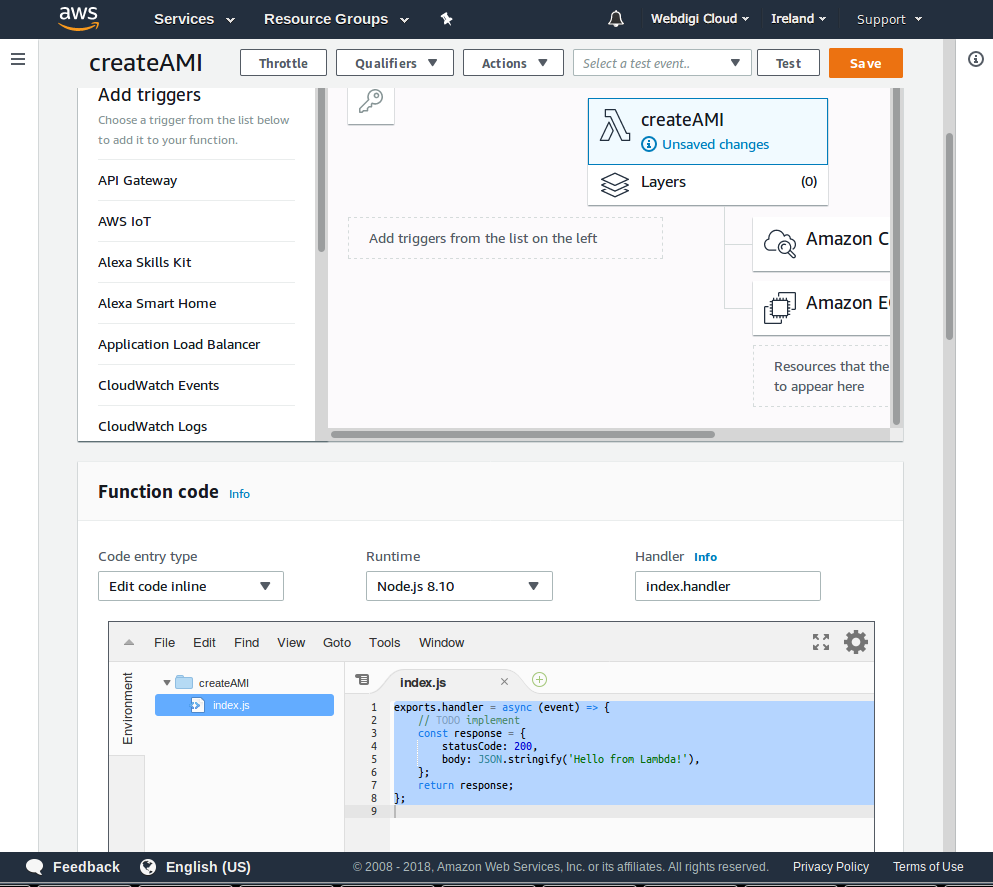Open the Services dropdown

(x=194, y=19)
